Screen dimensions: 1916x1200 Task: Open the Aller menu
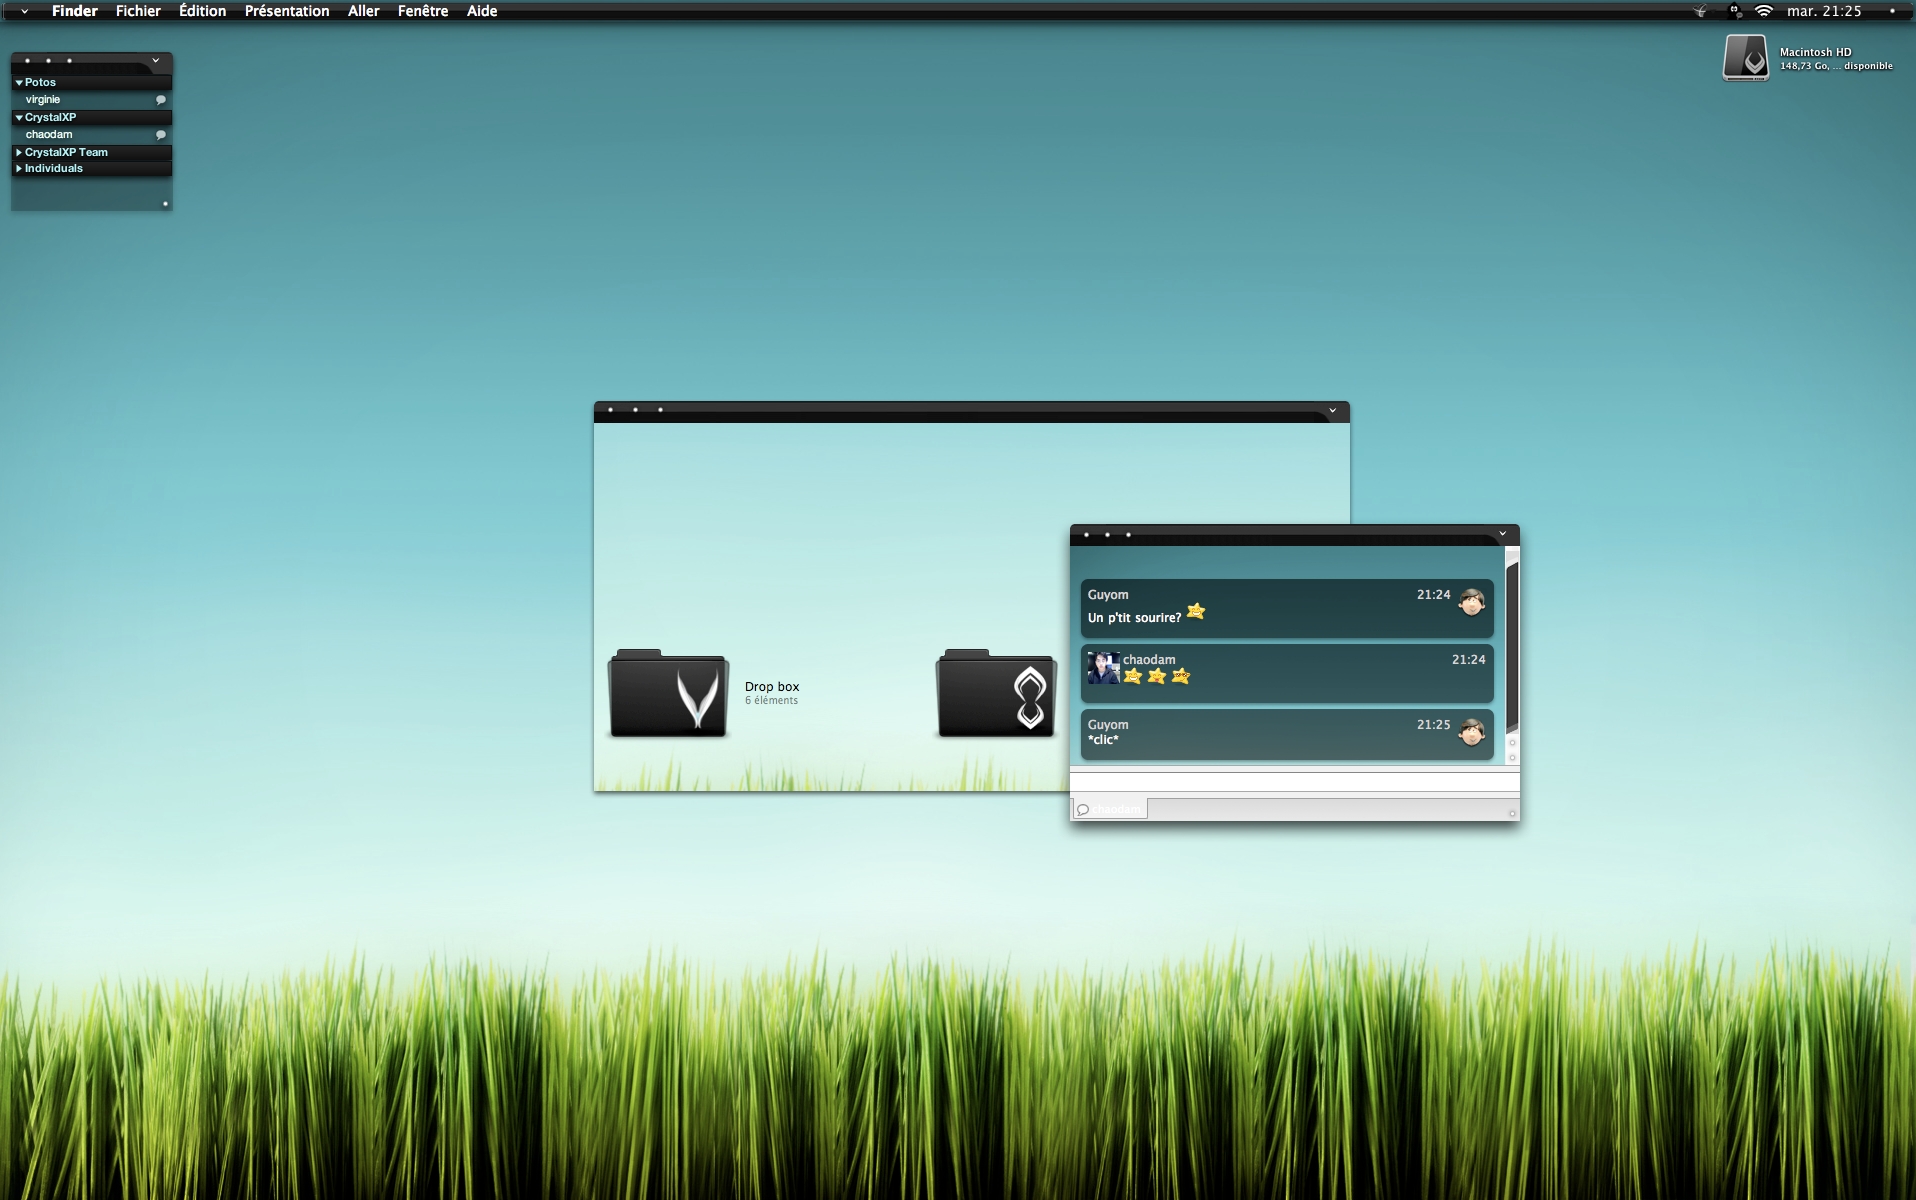click(x=363, y=11)
